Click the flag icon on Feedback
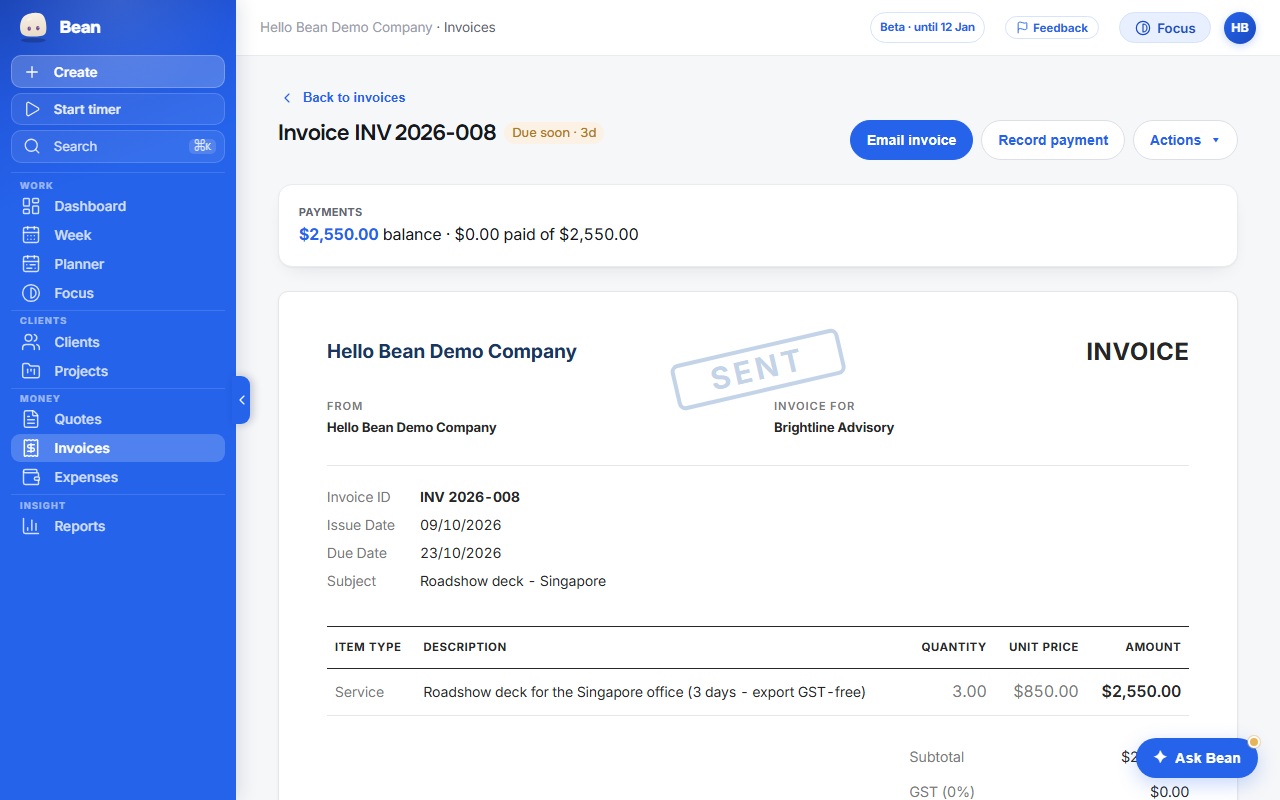The height and width of the screenshot is (800, 1280). 1023,28
